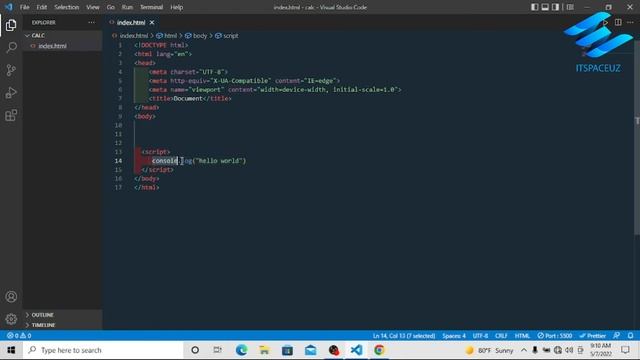Open the Edit menu
Viewport: 640px width, 360px height.
(x=42, y=7)
